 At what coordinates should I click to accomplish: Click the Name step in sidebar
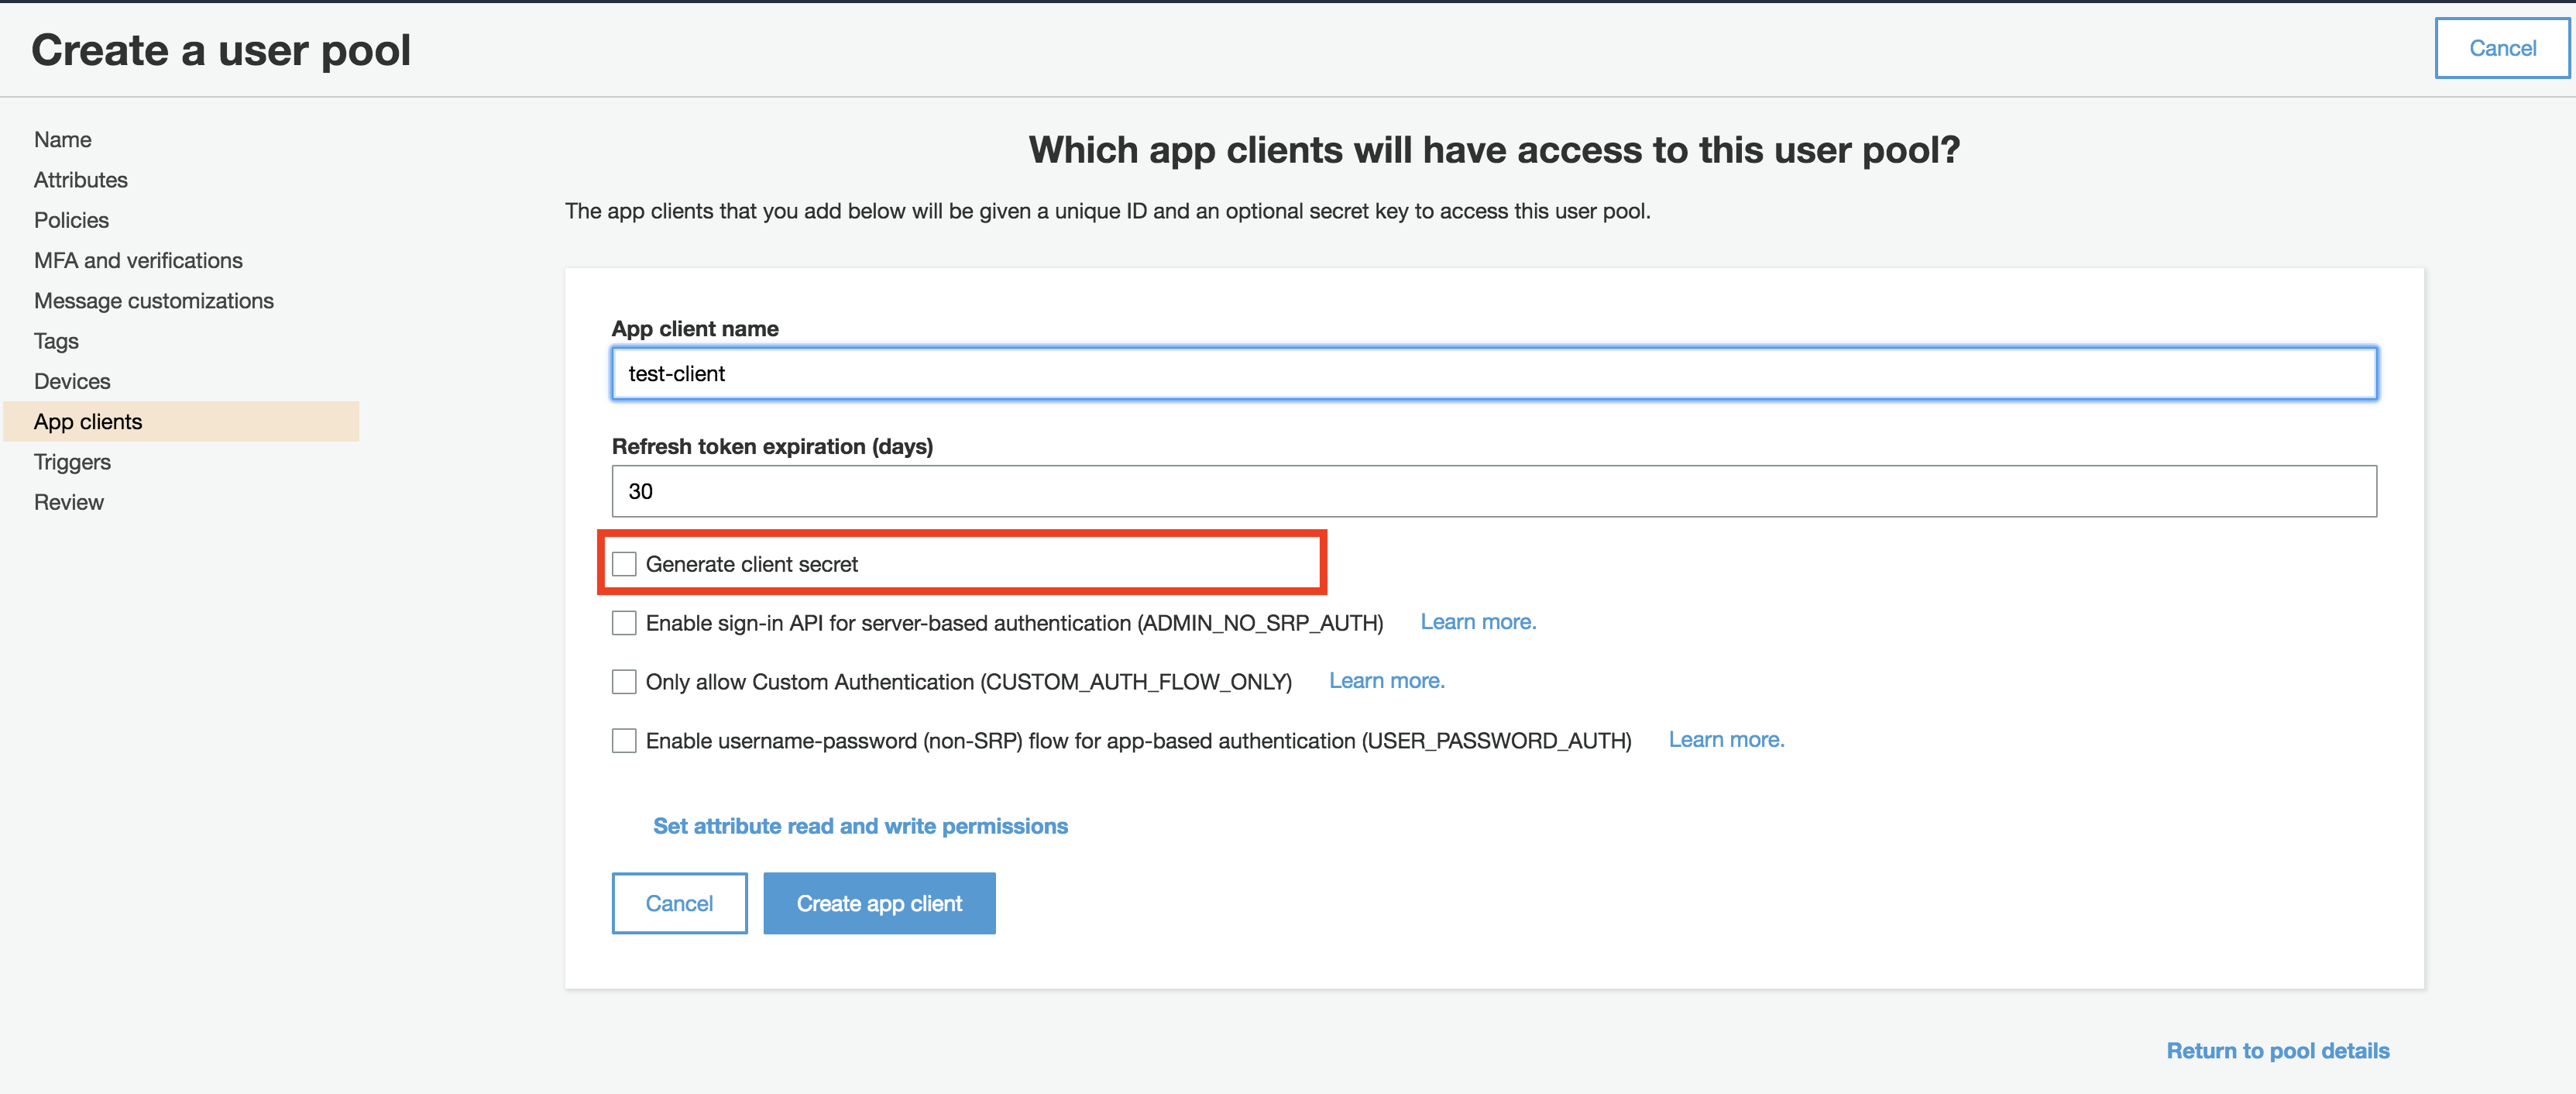point(63,139)
